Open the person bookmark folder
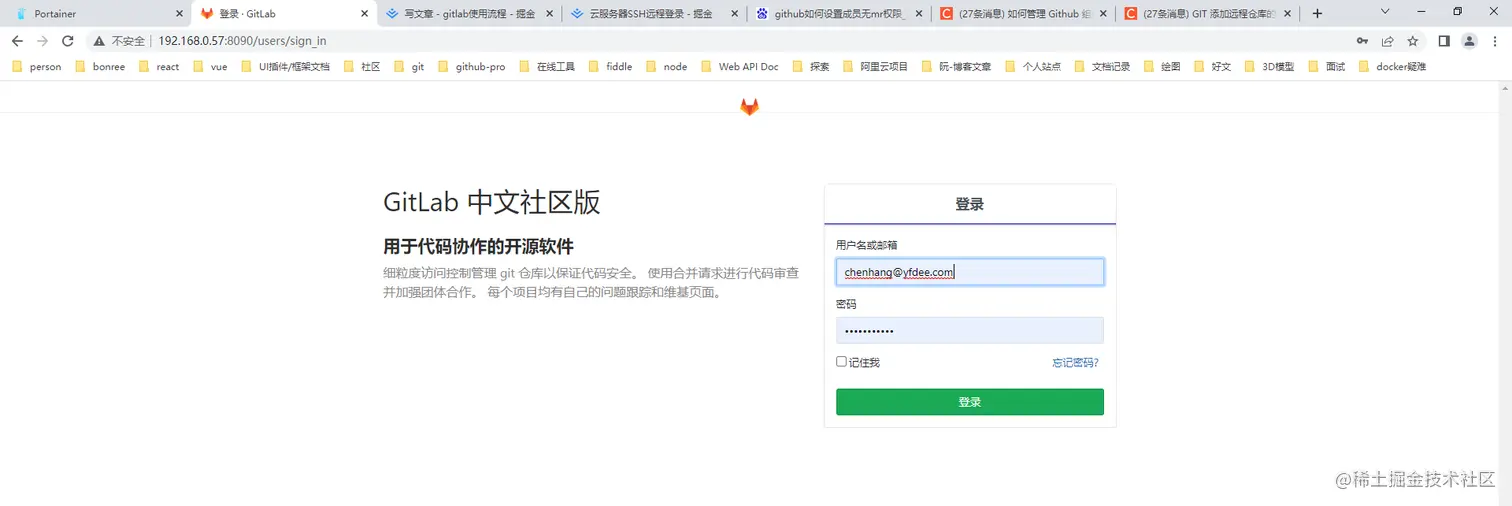This screenshot has height=506, width=1512. (37, 67)
